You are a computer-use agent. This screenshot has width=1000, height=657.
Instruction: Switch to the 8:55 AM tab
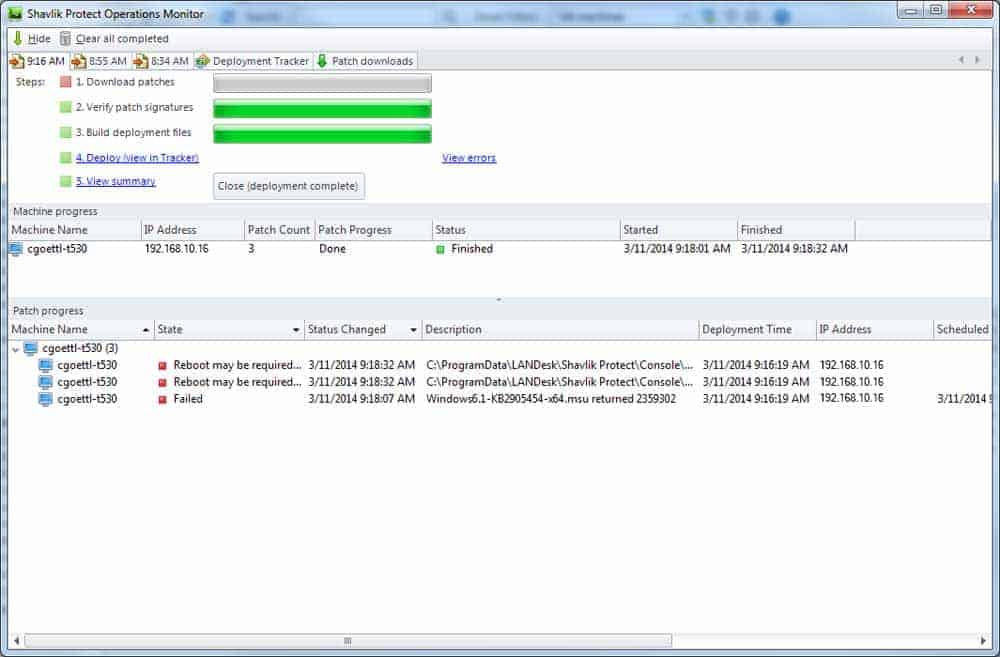[x=99, y=61]
